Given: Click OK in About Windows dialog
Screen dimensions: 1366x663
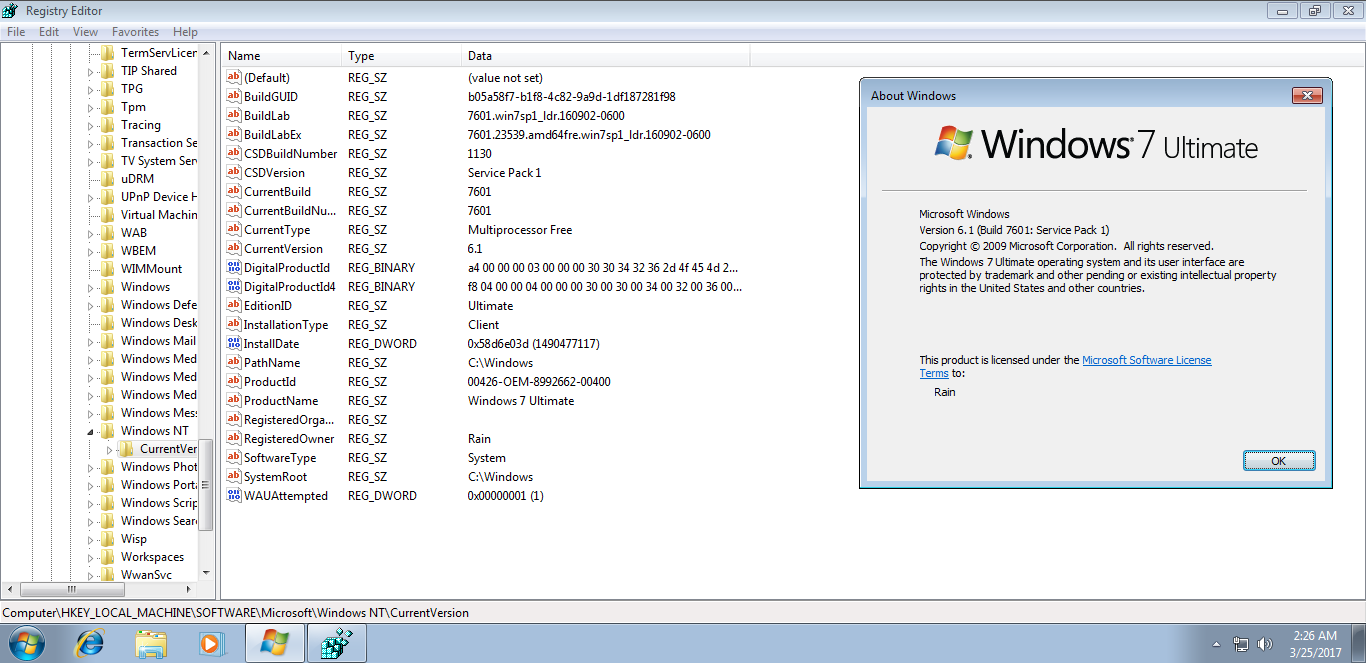Looking at the screenshot, I should pyautogui.click(x=1278, y=461).
